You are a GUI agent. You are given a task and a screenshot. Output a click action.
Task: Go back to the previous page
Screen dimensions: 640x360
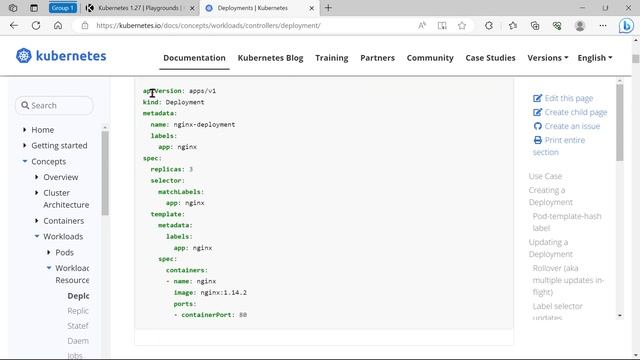coord(14,25)
